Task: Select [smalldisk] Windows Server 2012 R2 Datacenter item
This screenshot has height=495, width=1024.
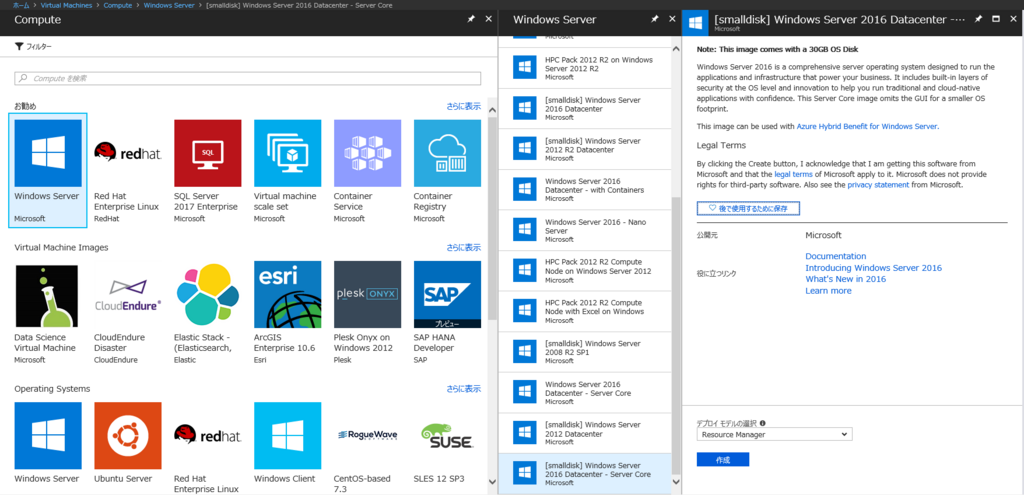Action: click(585, 149)
